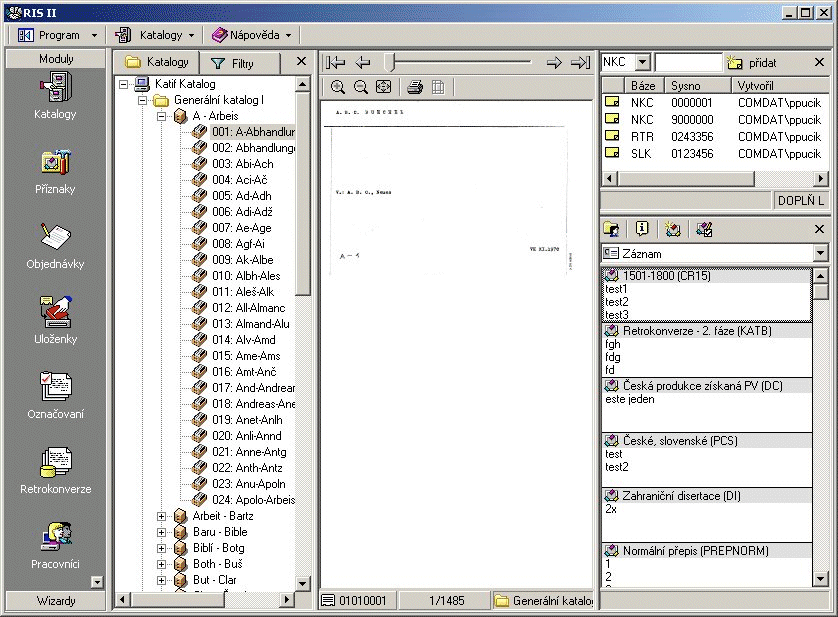Open the NKC database dropdown
838x617 pixels.
[x=642, y=63]
